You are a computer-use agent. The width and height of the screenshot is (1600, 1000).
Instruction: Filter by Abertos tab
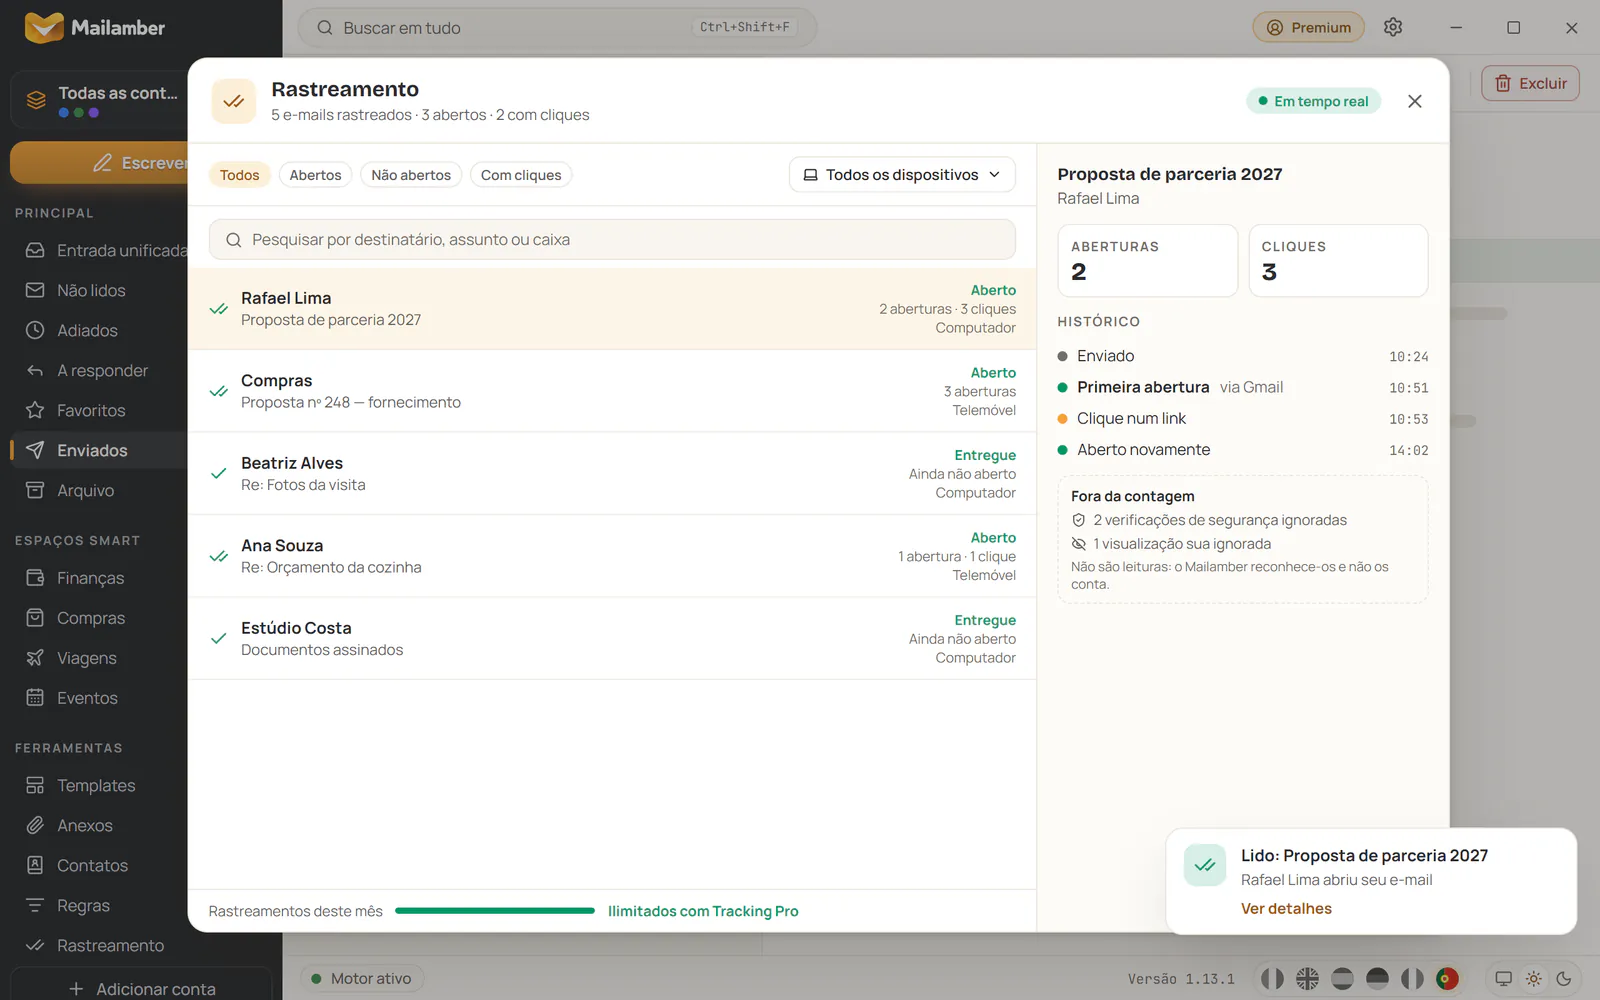click(x=315, y=175)
